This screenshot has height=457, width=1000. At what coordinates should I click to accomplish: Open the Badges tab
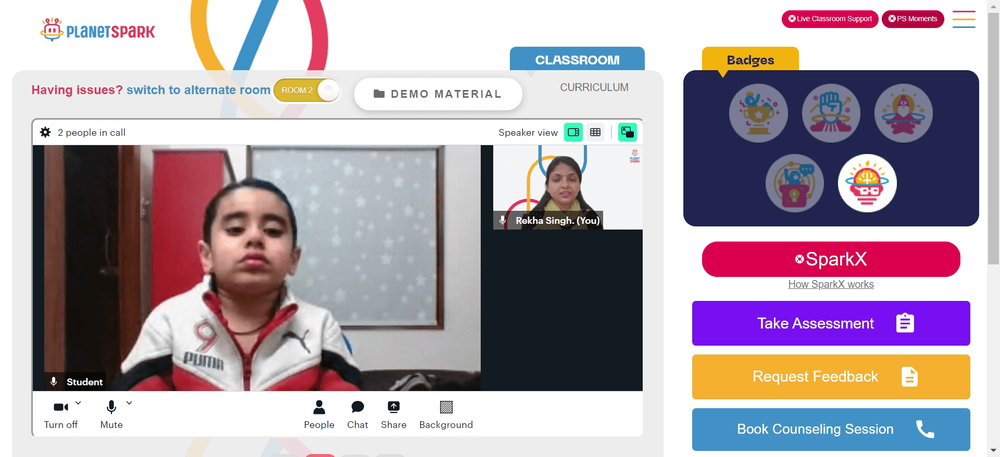[750, 60]
